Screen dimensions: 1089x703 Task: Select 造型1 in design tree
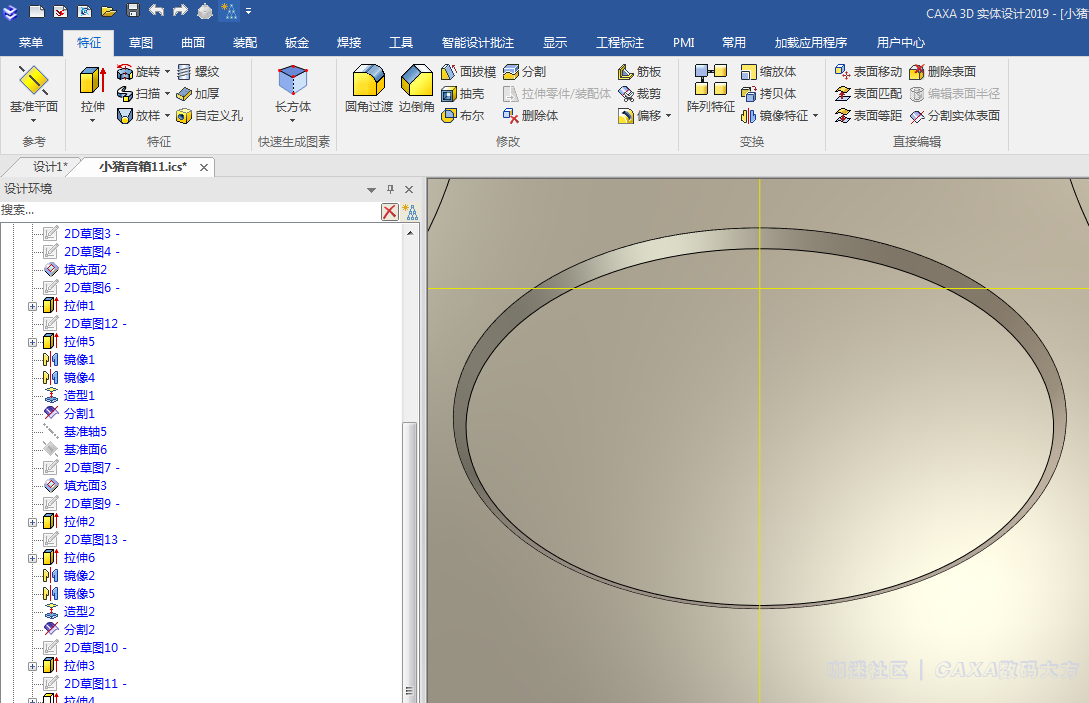coord(78,396)
